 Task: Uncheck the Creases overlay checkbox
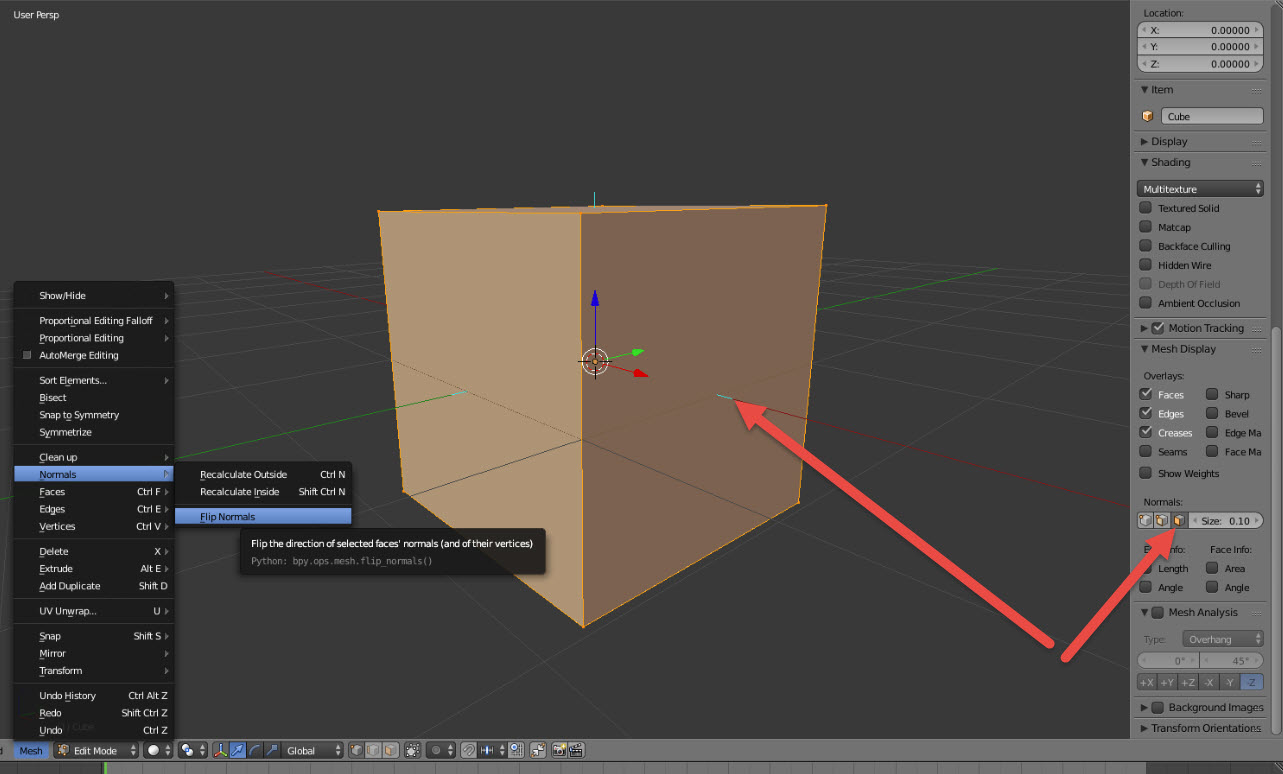tap(1146, 432)
